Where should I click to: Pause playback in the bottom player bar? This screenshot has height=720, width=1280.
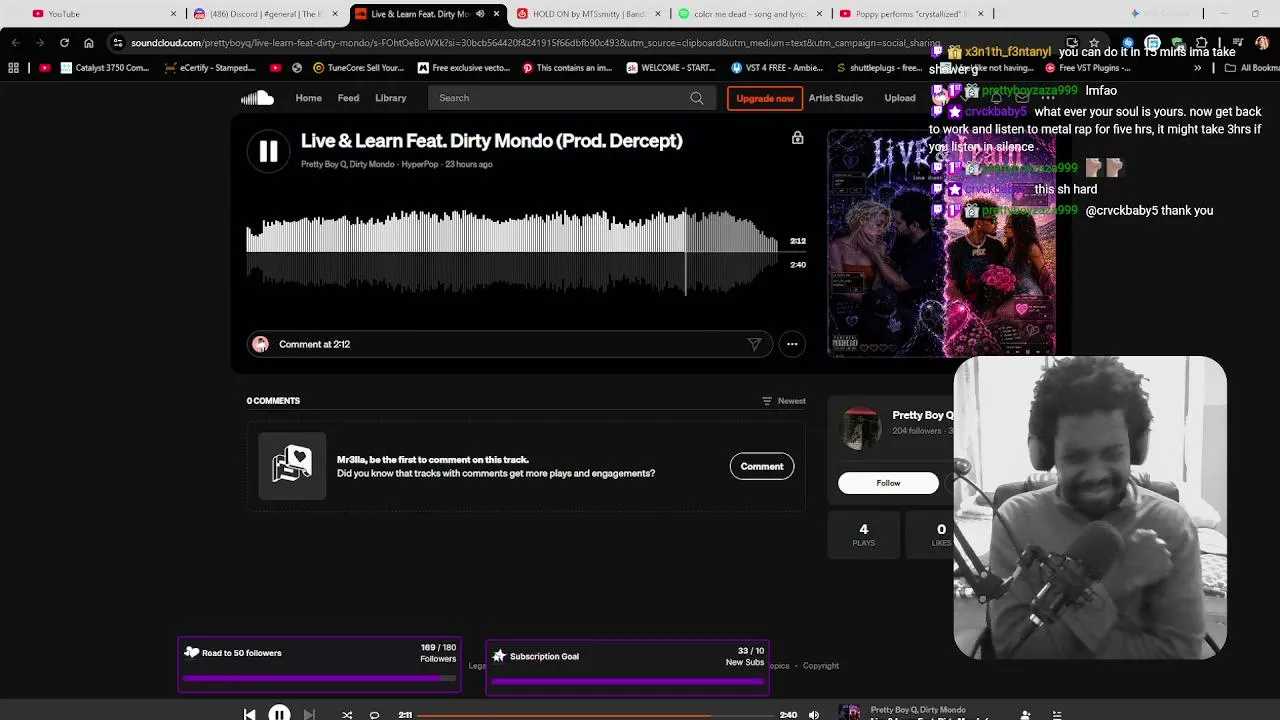[279, 714]
